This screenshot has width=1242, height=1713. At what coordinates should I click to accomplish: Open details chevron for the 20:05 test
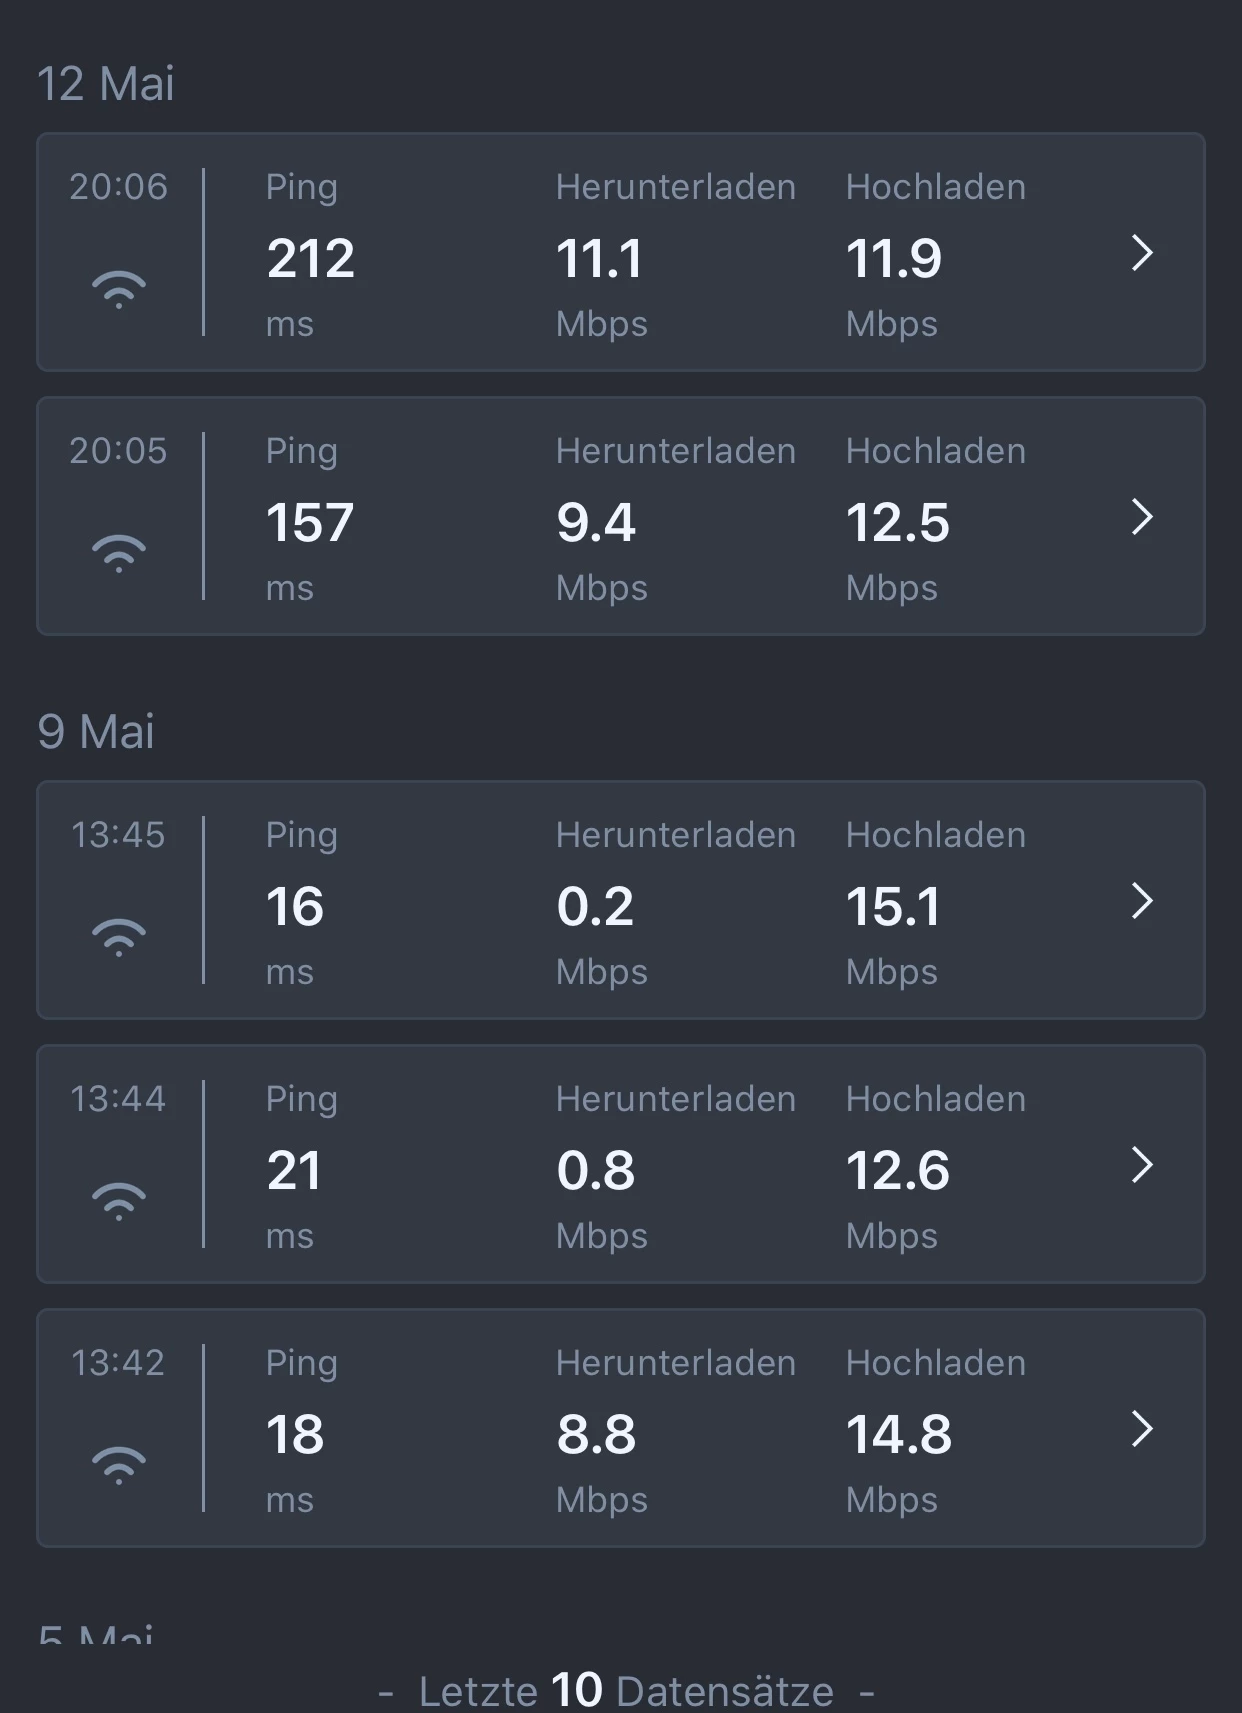(1142, 517)
